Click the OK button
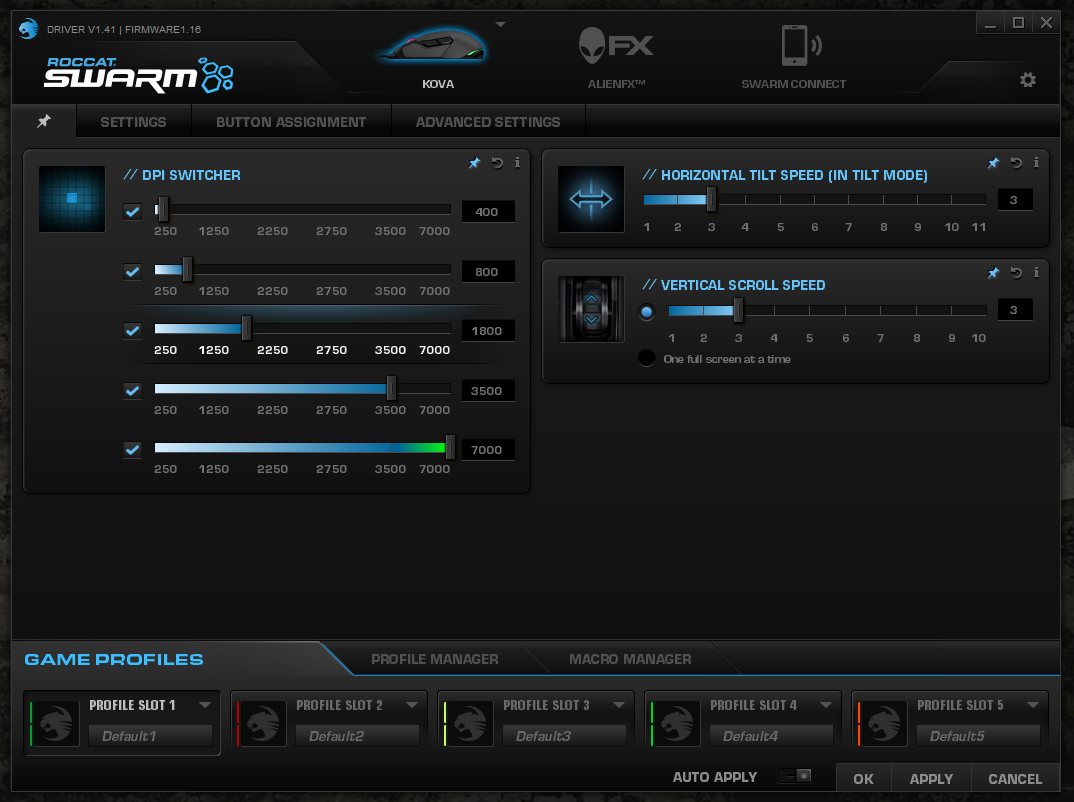 pyautogui.click(x=864, y=779)
